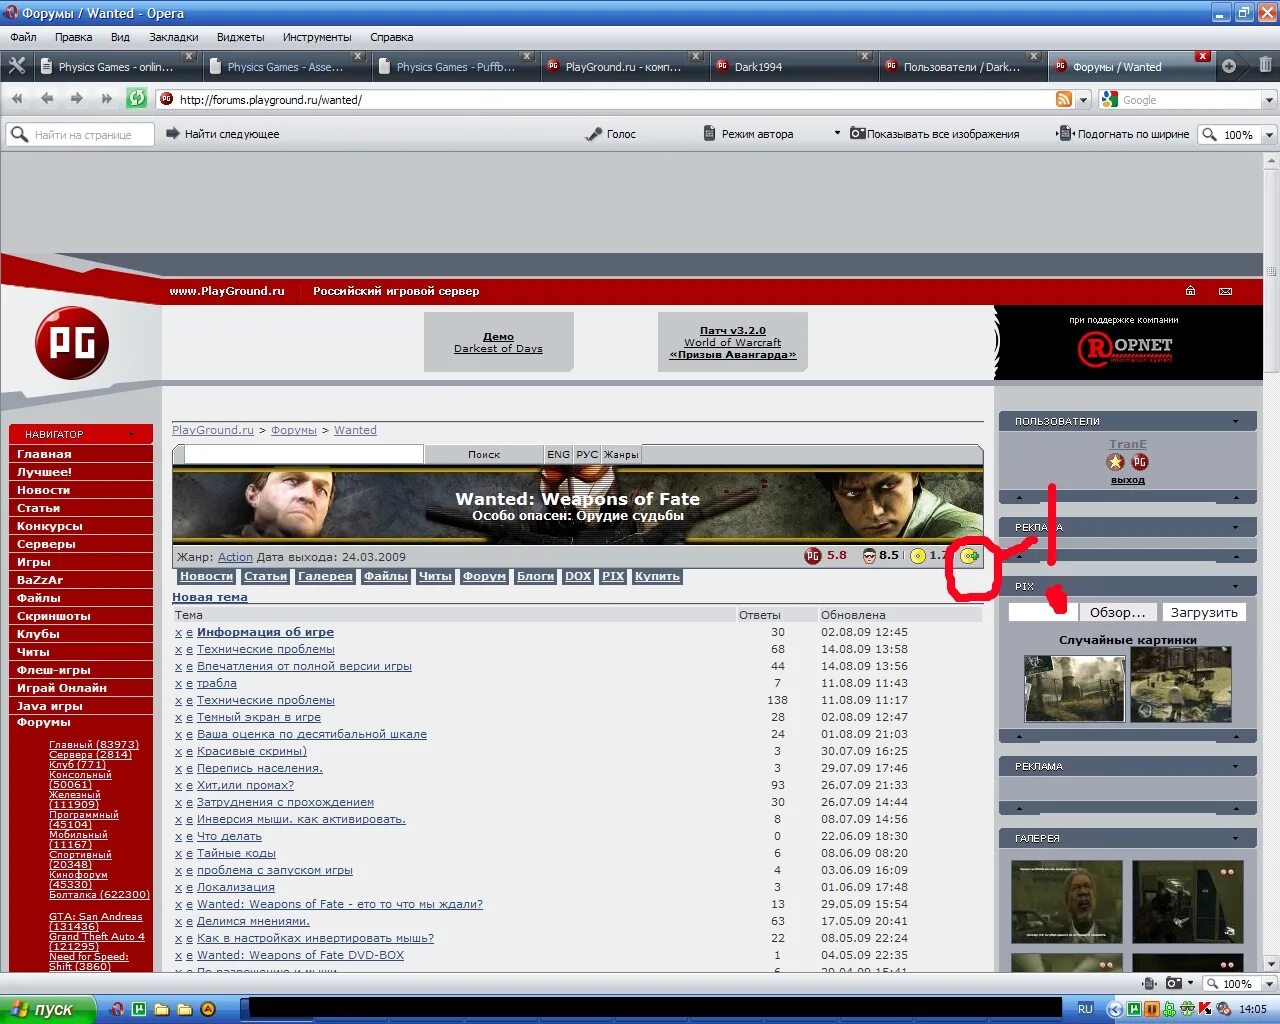The image size is (1280, 1024).
Task: Click the PG rating icon beside 5.8
Action: (813, 556)
